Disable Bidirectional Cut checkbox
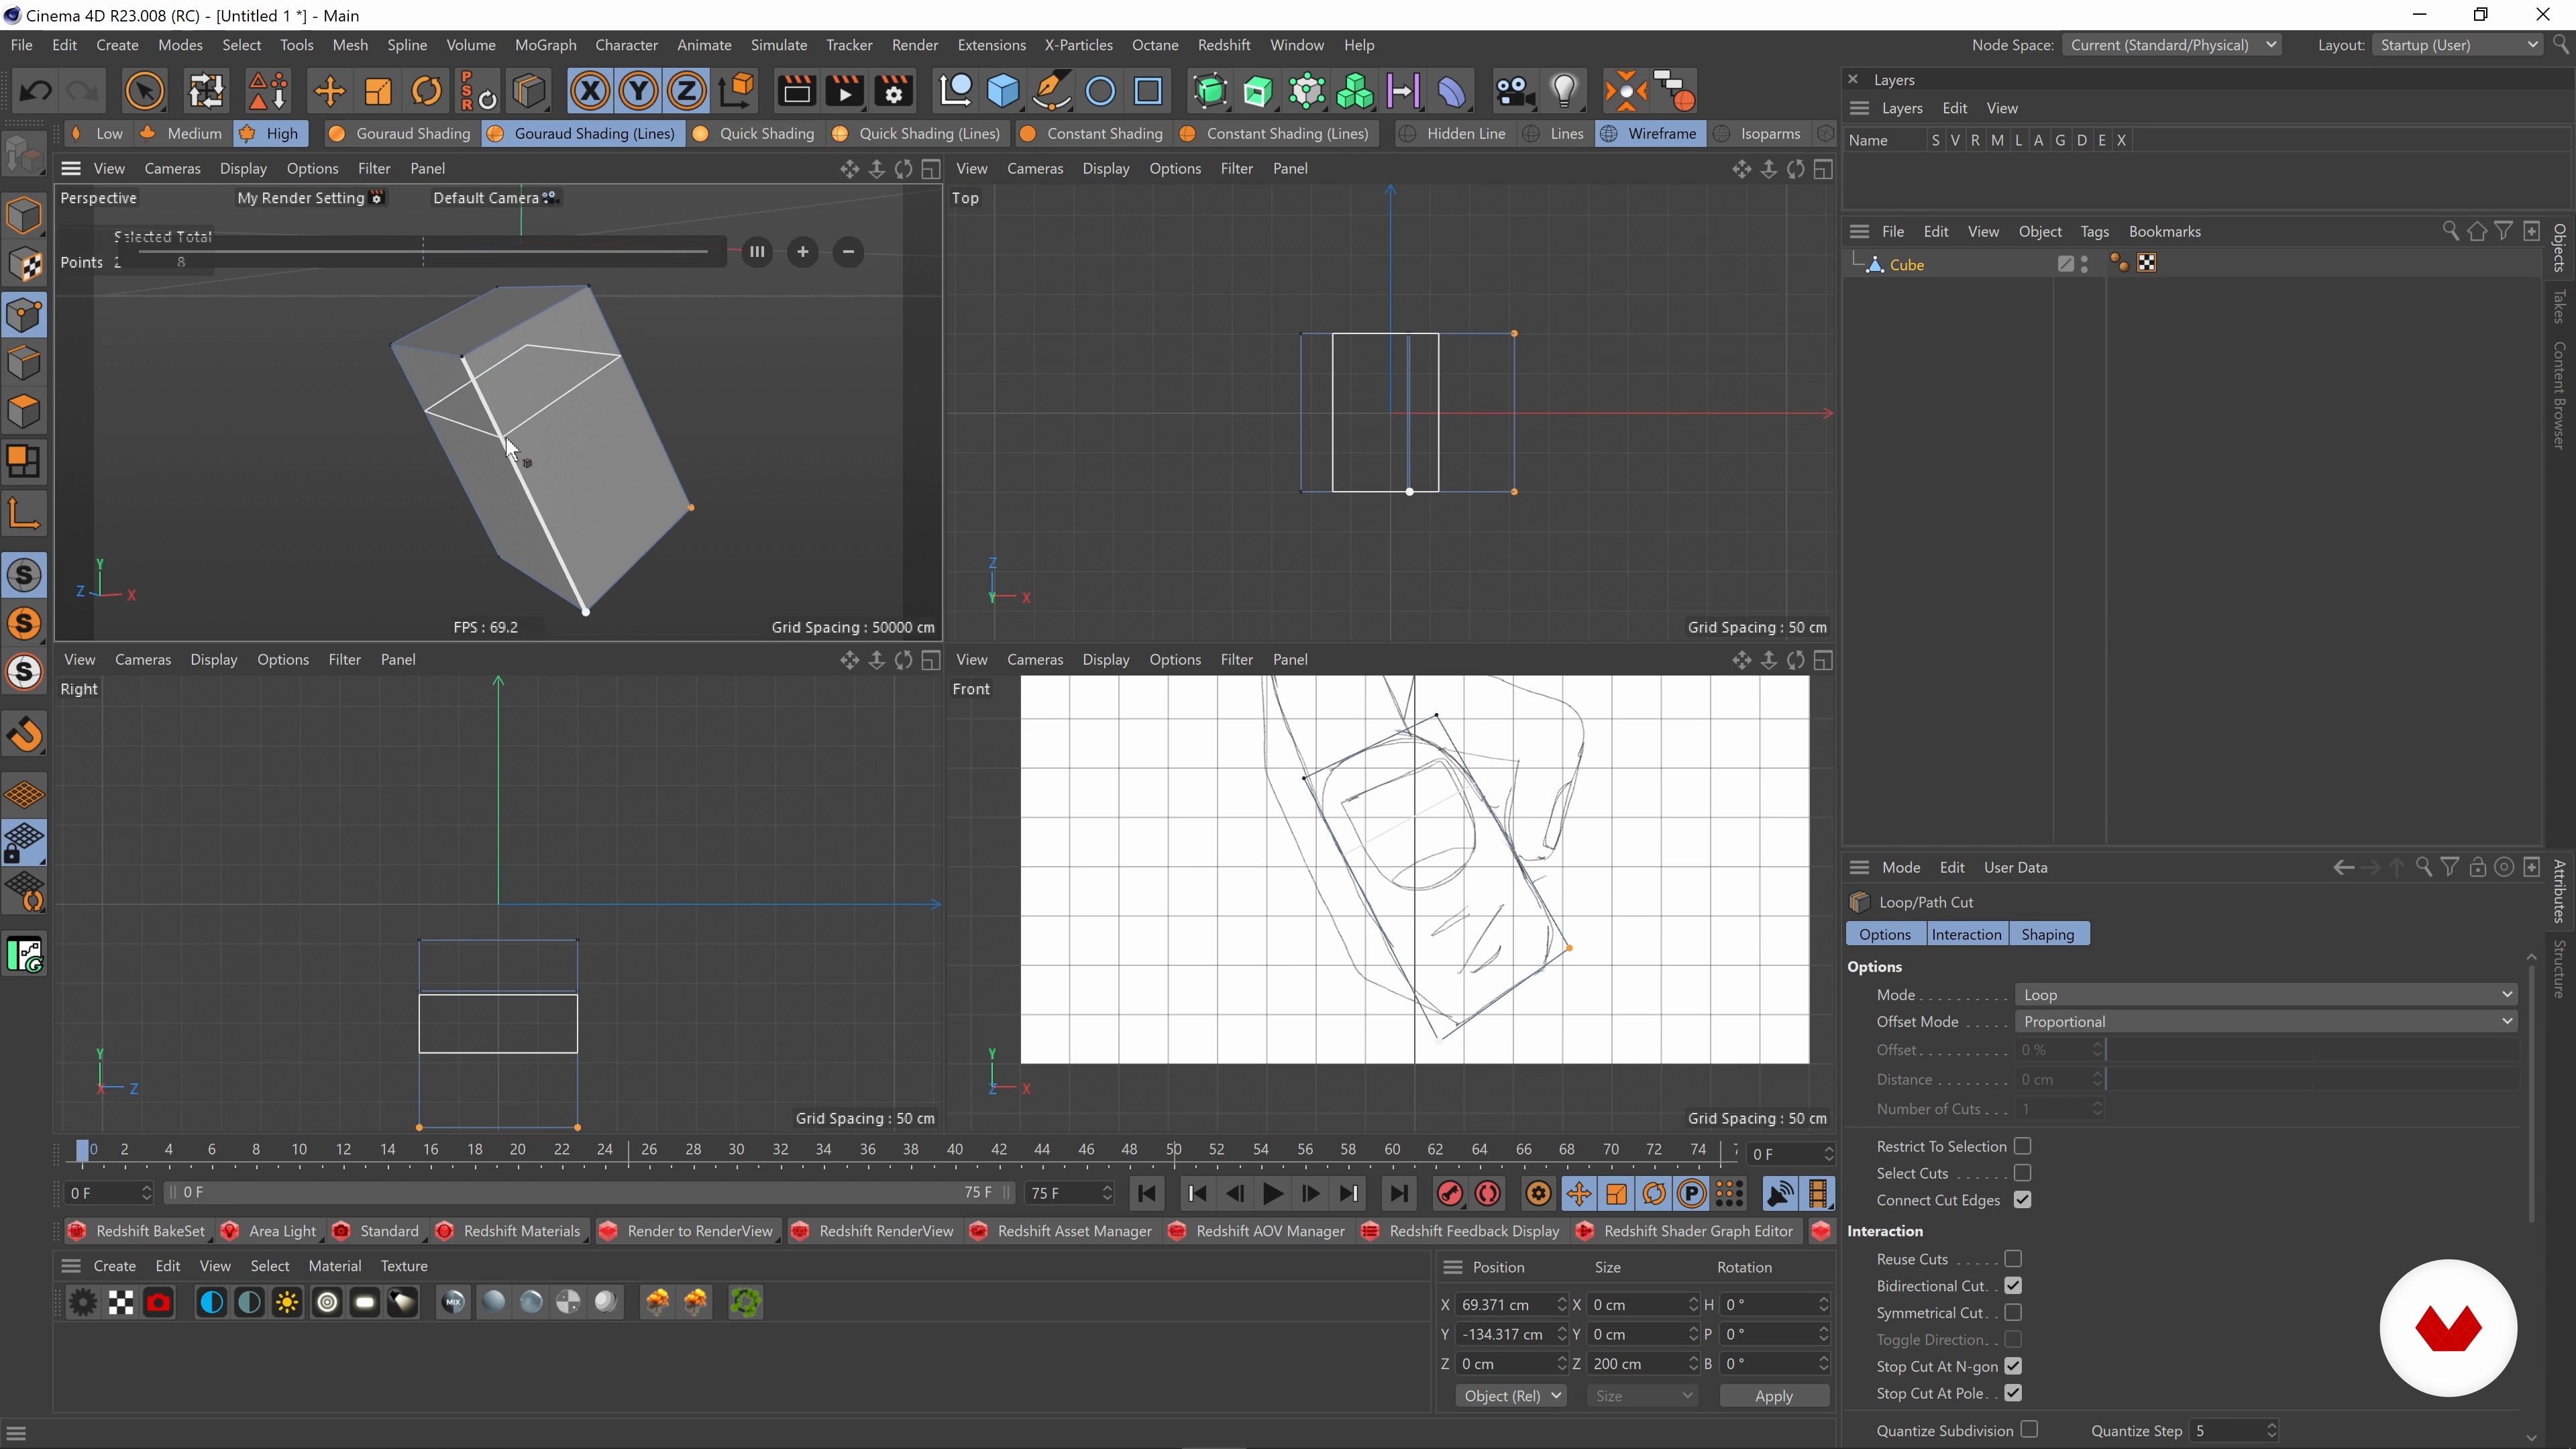Screen dimensions: 2576x1449 [x=2013, y=1286]
